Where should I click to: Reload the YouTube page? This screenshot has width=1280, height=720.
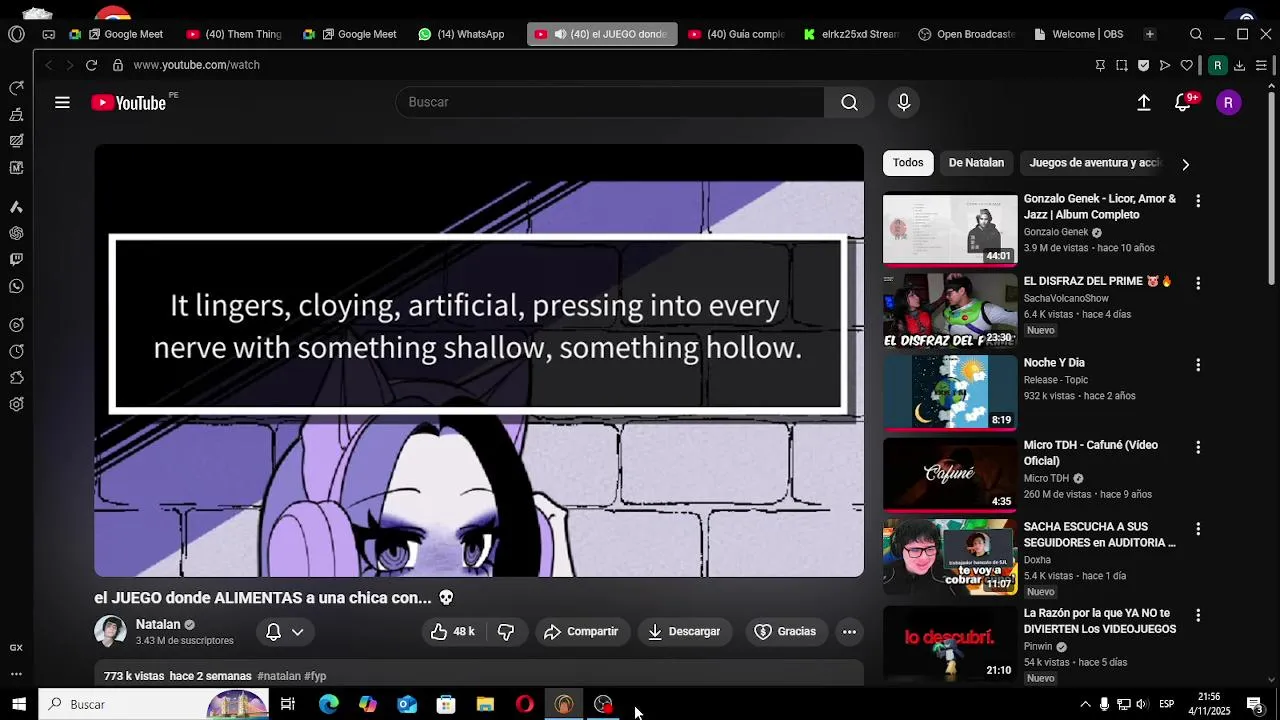pyautogui.click(x=91, y=65)
